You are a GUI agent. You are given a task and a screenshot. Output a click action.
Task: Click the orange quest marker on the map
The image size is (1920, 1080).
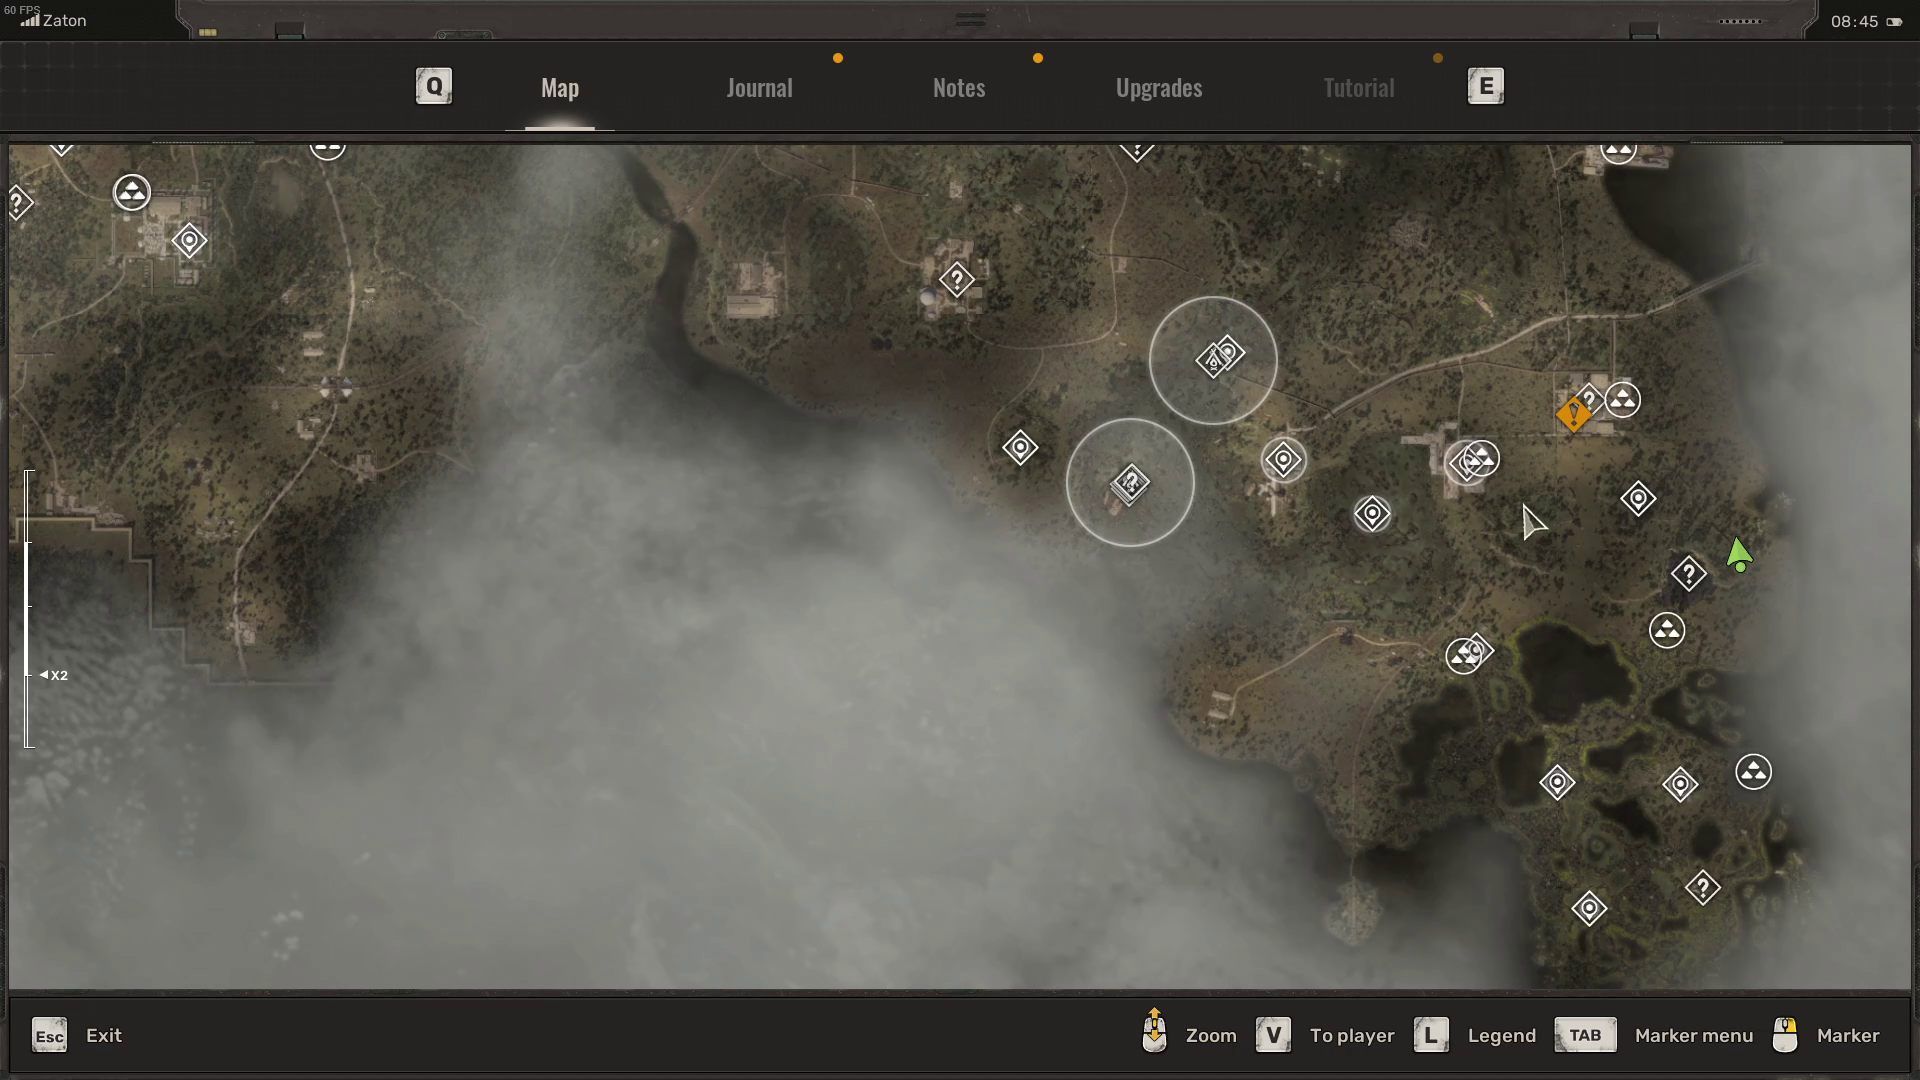tap(1573, 413)
